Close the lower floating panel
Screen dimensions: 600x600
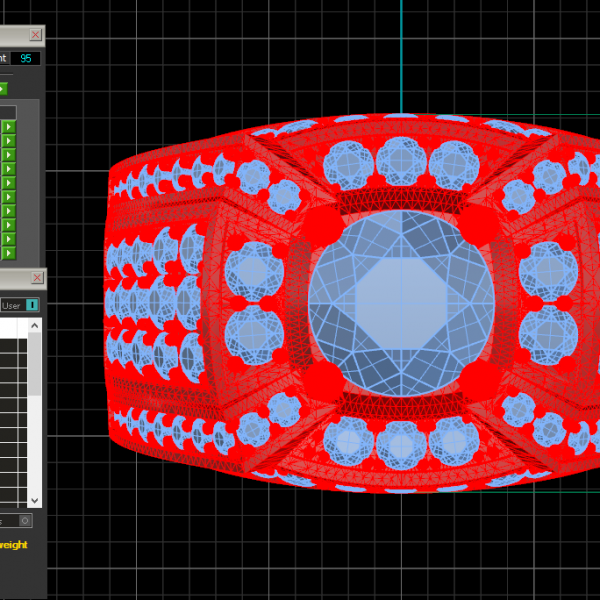pyautogui.click(x=35, y=277)
